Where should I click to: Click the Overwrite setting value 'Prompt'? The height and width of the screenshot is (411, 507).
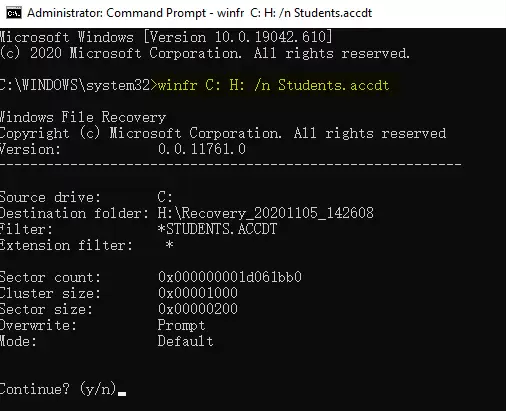pyautogui.click(x=181, y=325)
